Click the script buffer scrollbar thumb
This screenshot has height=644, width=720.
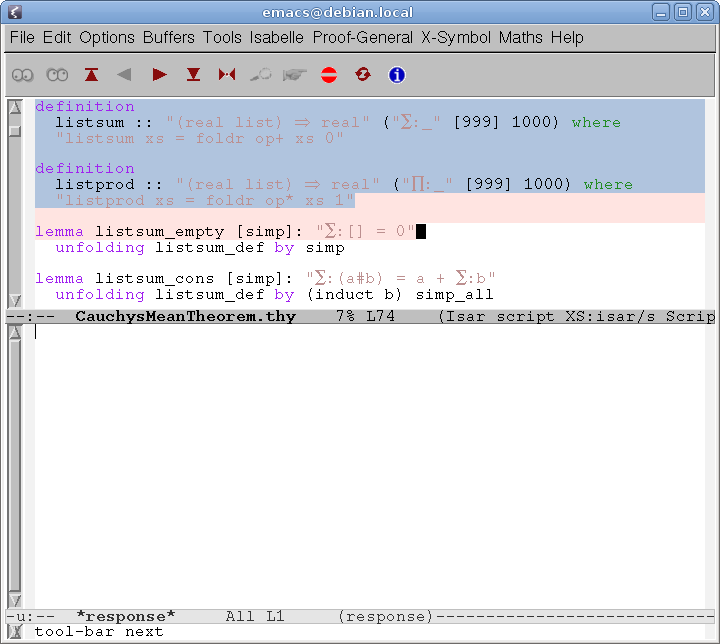click(x=14, y=130)
